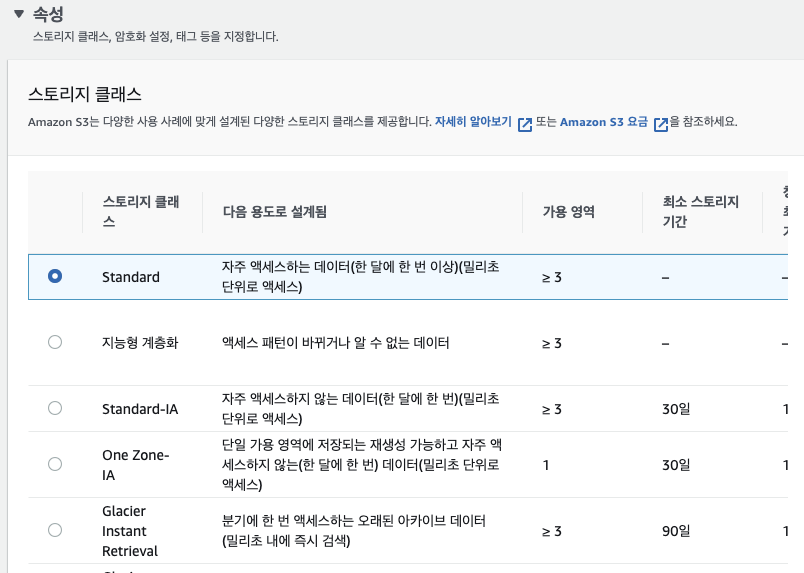Viewport: 804px width, 573px height.
Task: Click the 30일 cell in Standard-IA row
Action: coord(676,409)
